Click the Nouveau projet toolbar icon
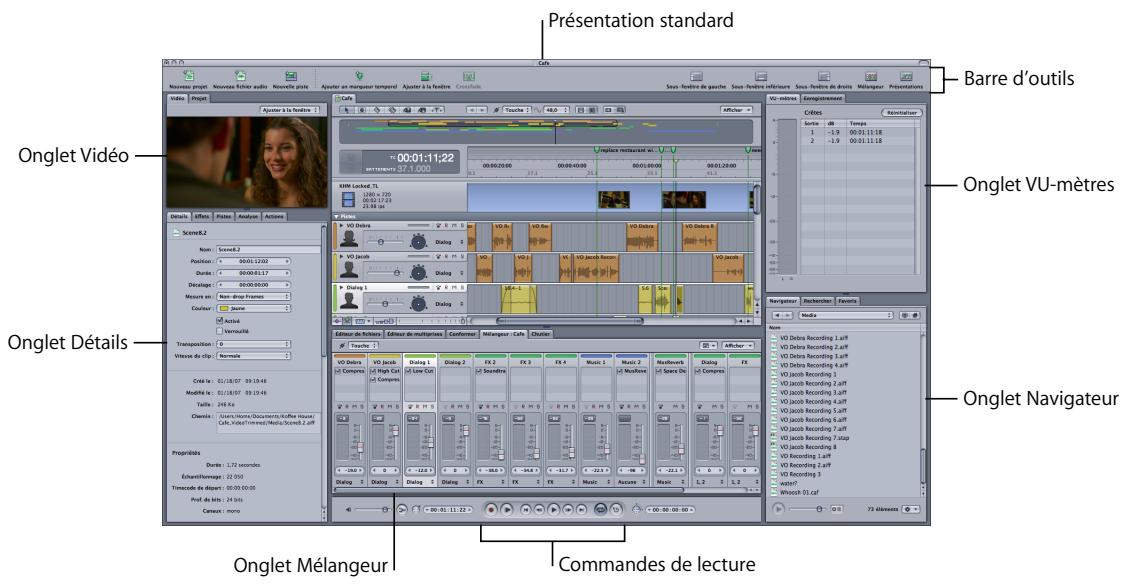Image resolution: width=1123 pixels, height=584 pixels. (x=189, y=75)
